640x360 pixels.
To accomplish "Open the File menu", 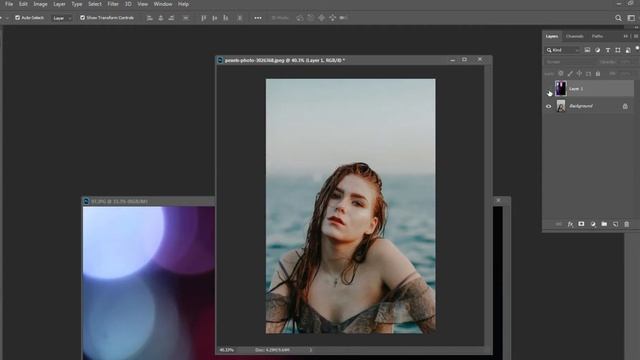I will point(9,4).
